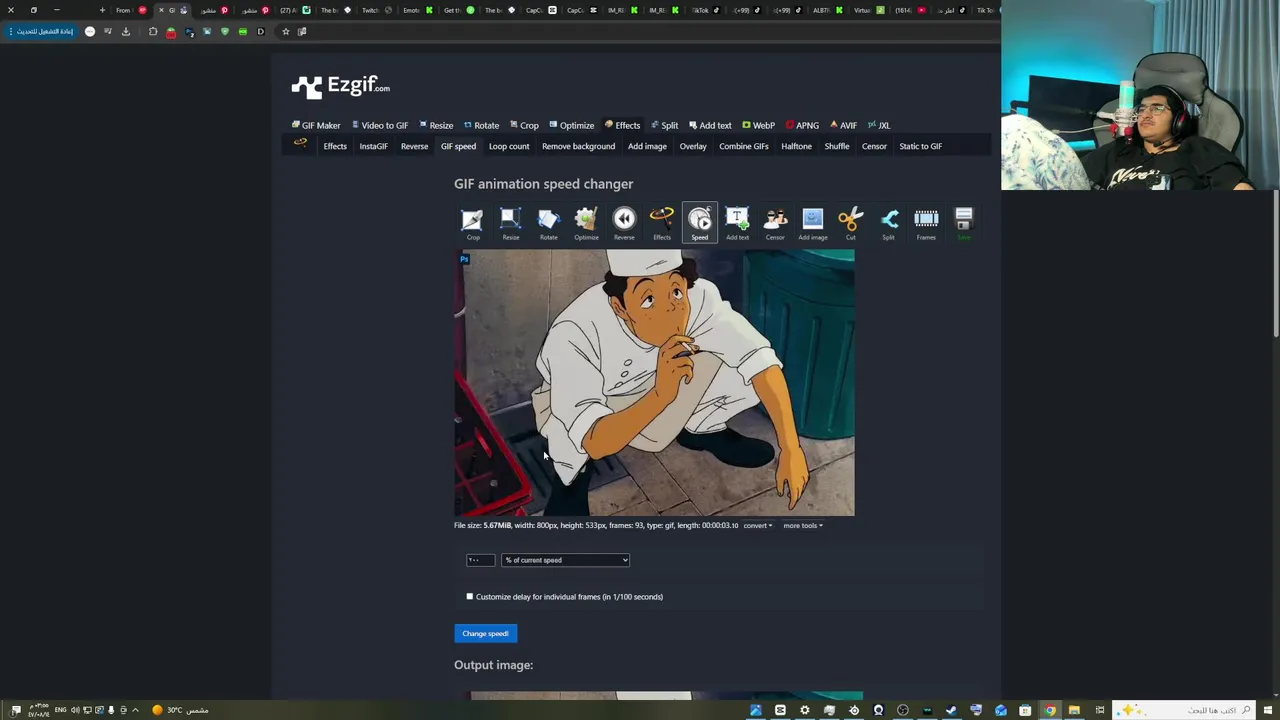This screenshot has height=720, width=1280.
Task: Select the highlighted Speed tool icon
Action: pyautogui.click(x=700, y=223)
